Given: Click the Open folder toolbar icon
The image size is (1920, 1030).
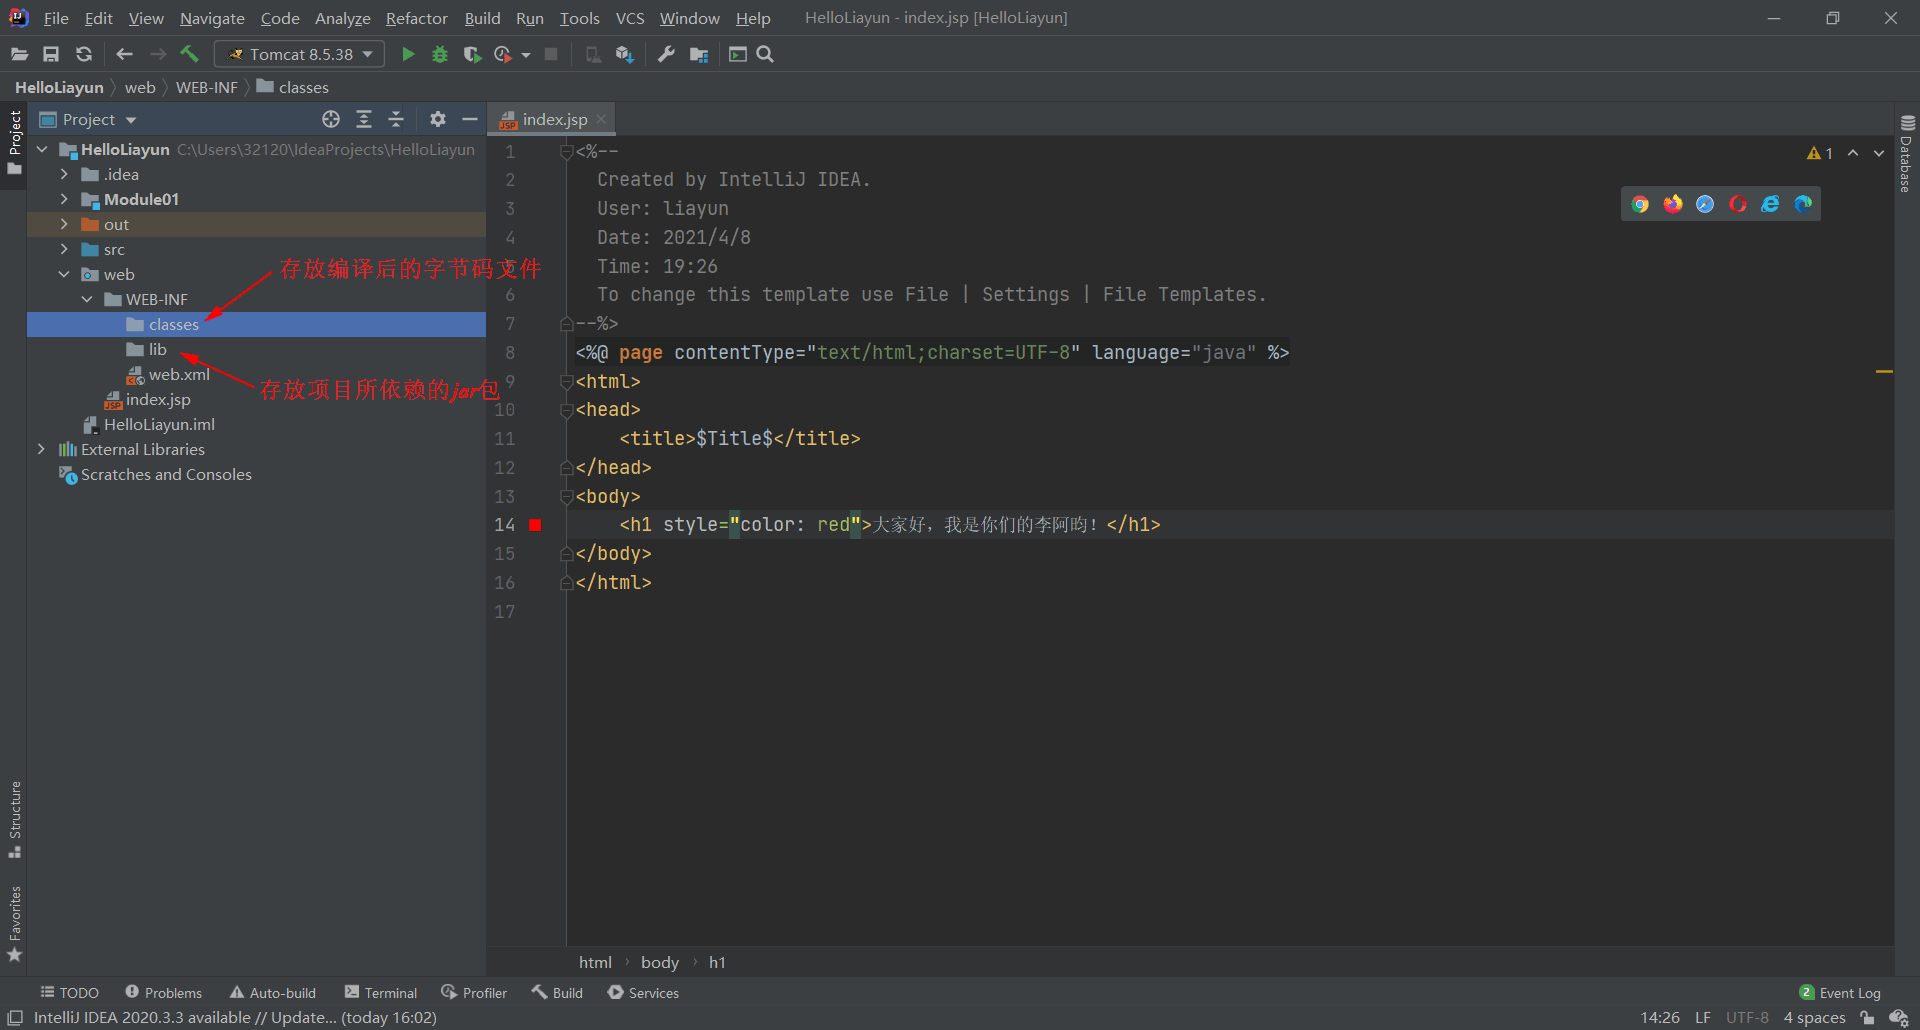Looking at the screenshot, I should (x=19, y=54).
